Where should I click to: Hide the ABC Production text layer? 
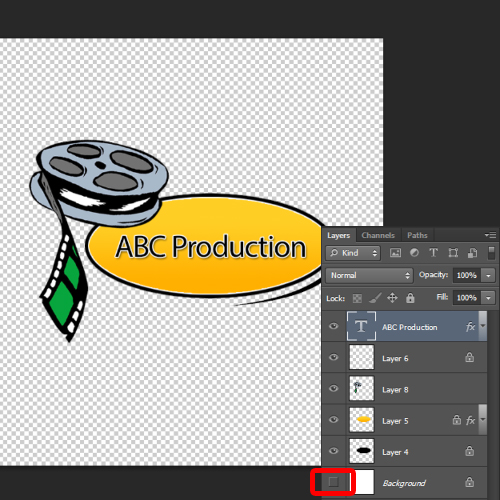click(333, 326)
